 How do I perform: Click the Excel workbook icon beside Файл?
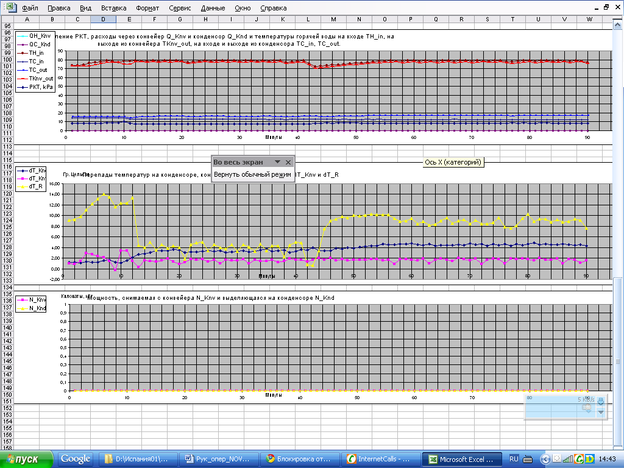pyautogui.click(x=11, y=7)
